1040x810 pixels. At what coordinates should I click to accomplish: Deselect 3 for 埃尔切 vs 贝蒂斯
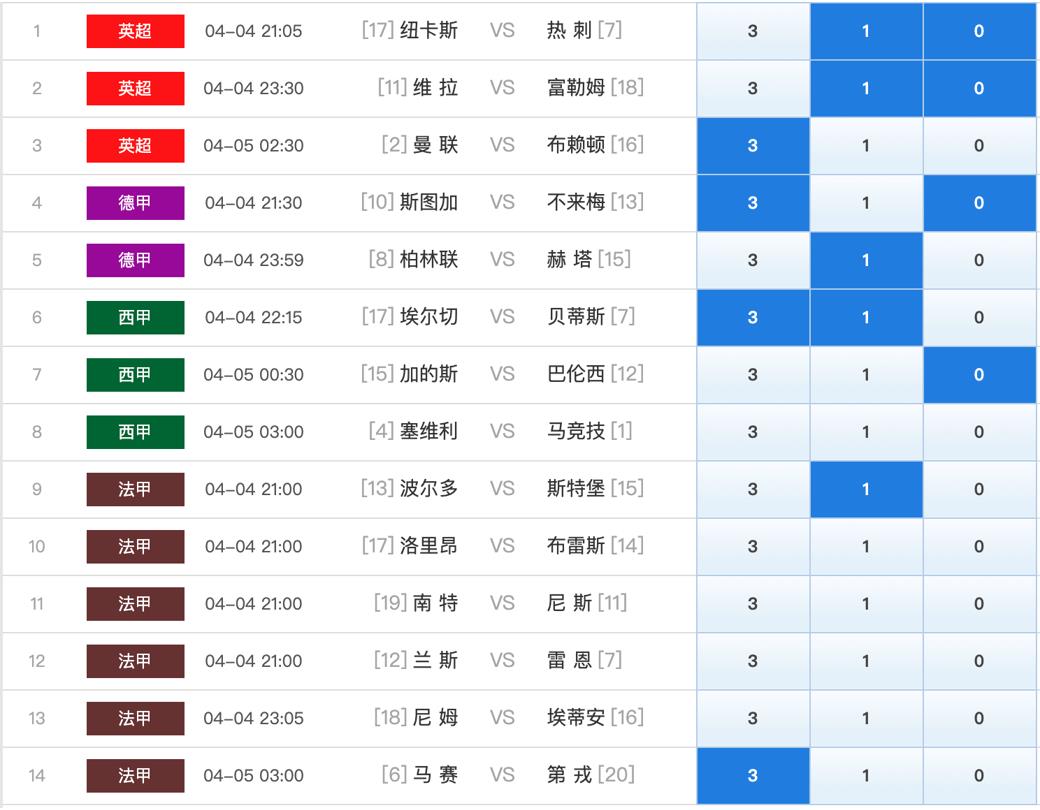(753, 318)
